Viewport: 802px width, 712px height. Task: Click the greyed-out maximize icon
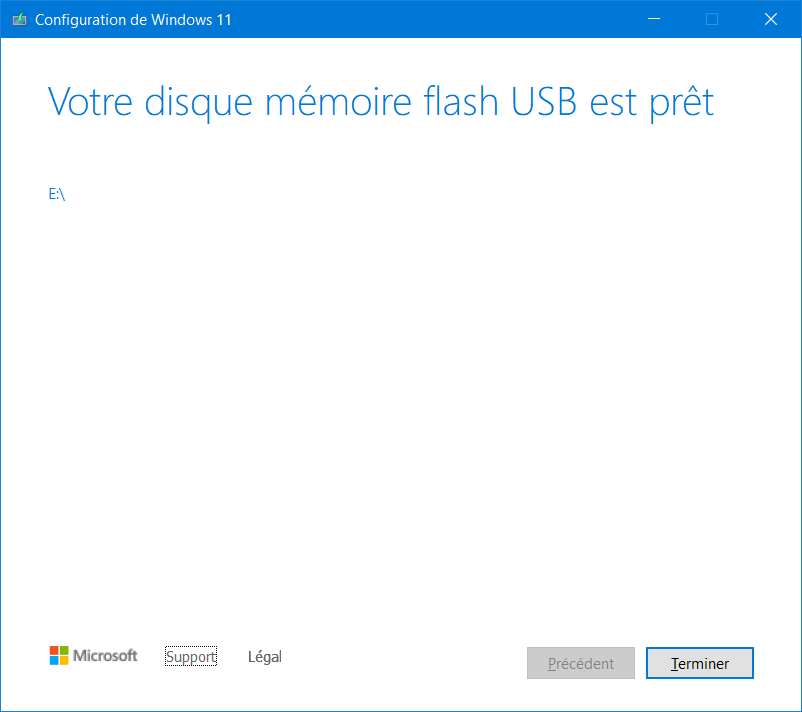712,19
